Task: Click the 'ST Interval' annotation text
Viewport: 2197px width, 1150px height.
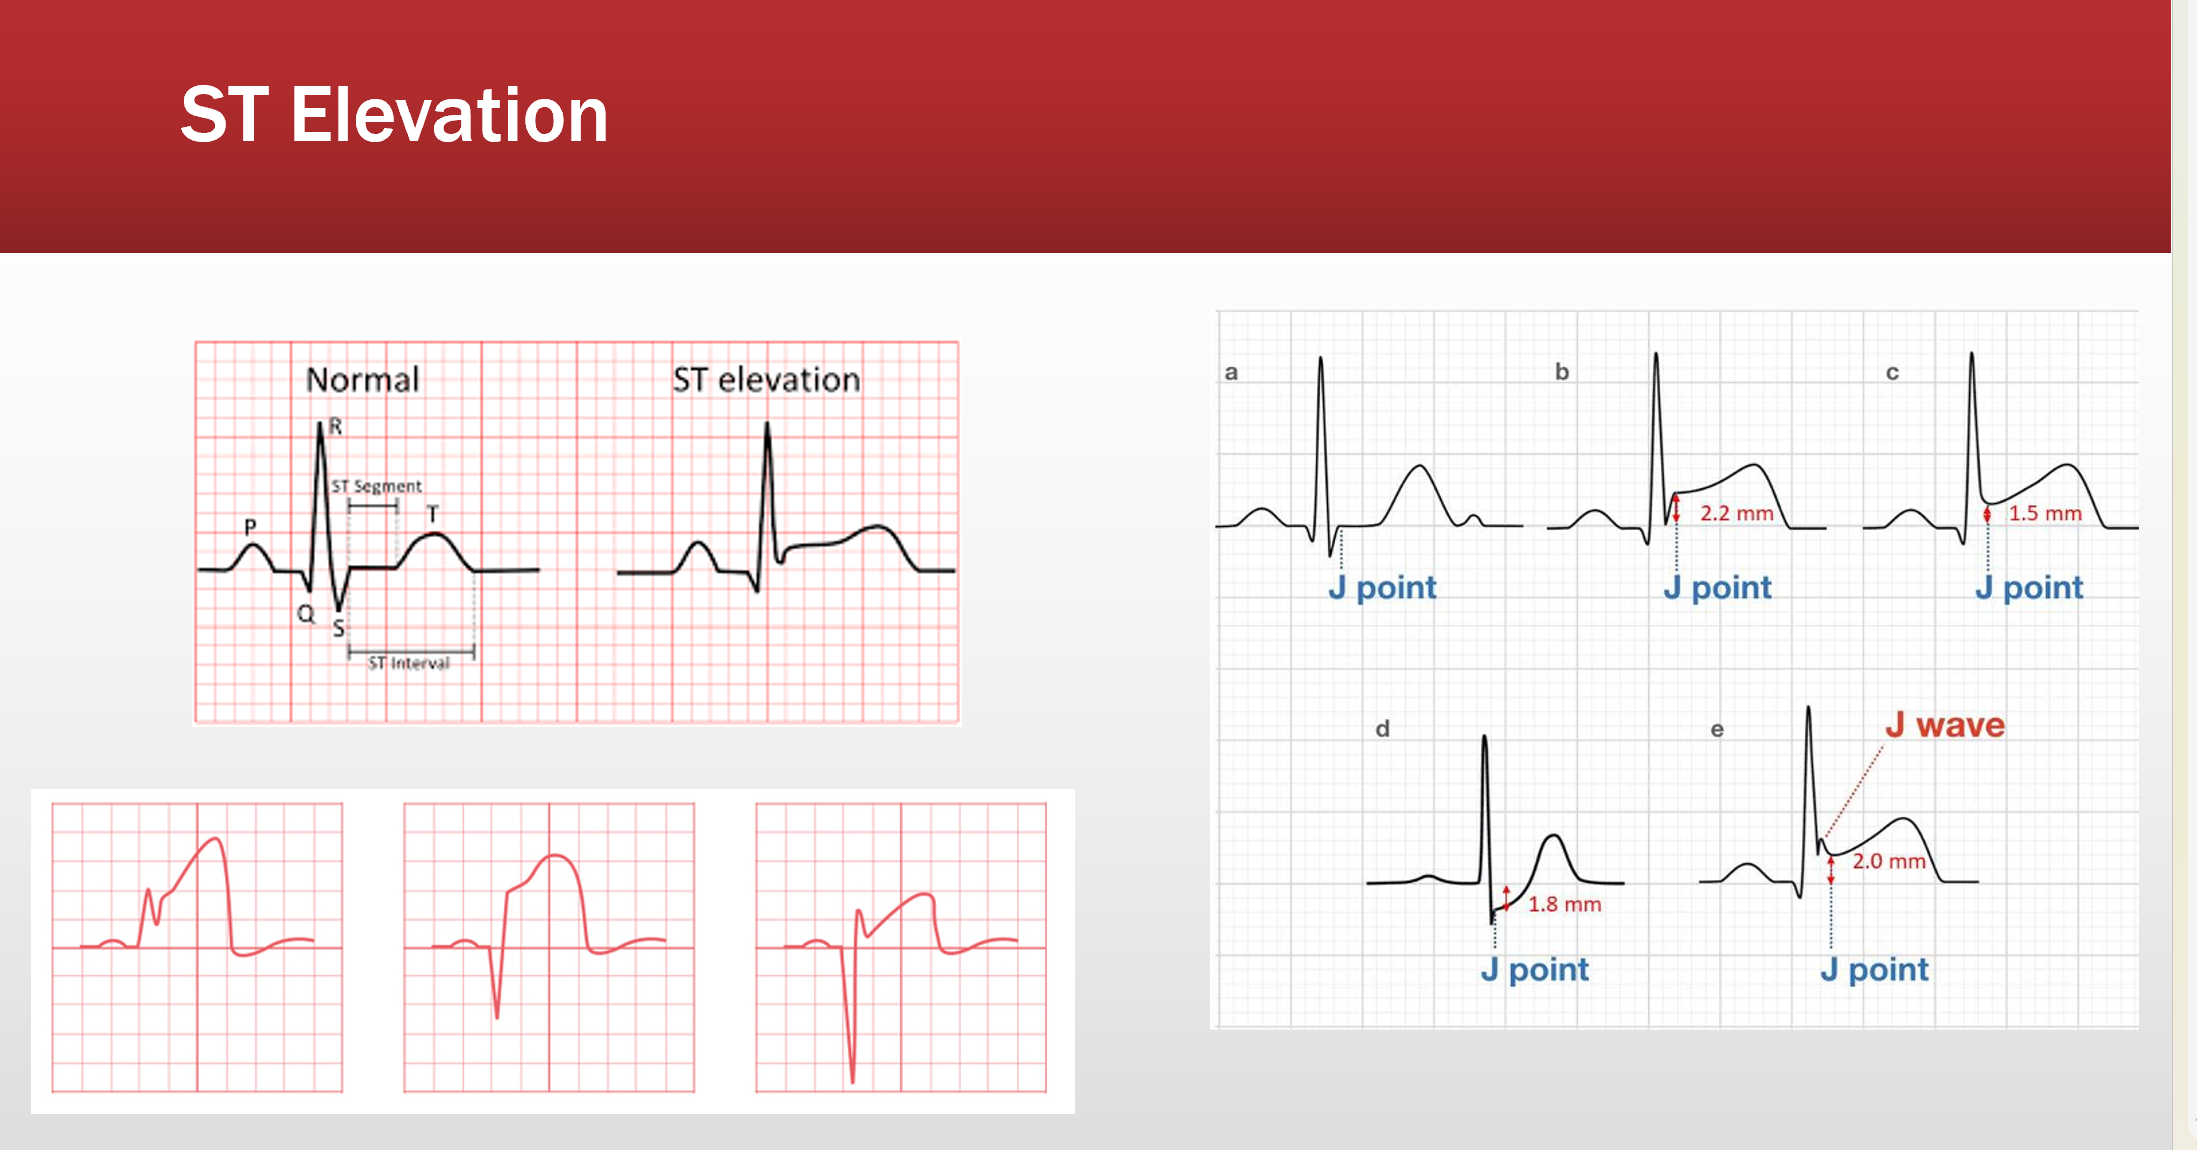Action: [409, 663]
